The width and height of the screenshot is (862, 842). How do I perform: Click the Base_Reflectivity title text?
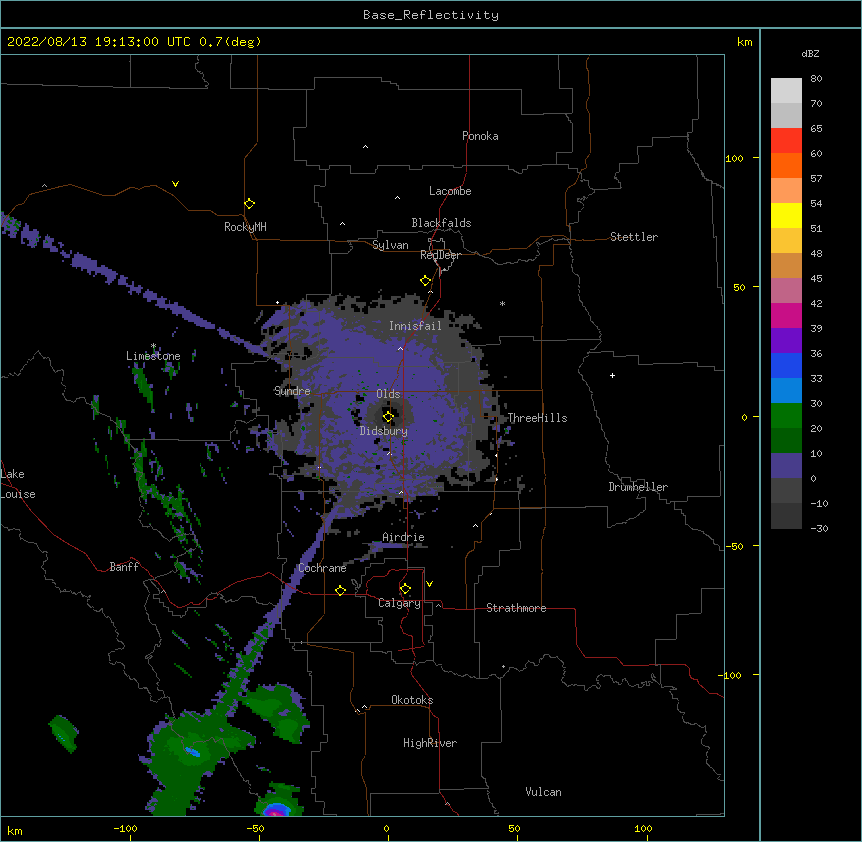431,15
